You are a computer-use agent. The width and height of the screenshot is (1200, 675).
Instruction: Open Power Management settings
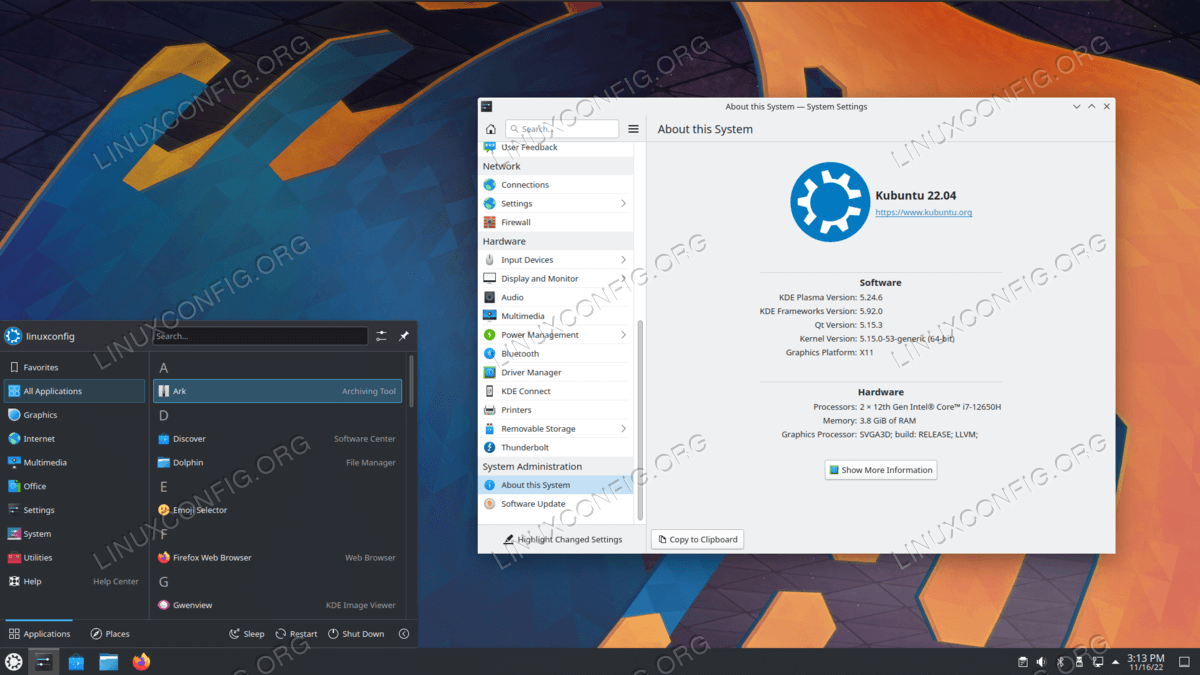coord(556,335)
